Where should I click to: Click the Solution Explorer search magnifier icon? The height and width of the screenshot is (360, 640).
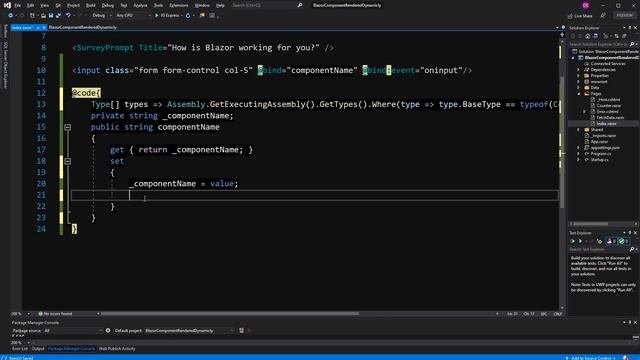(632, 44)
